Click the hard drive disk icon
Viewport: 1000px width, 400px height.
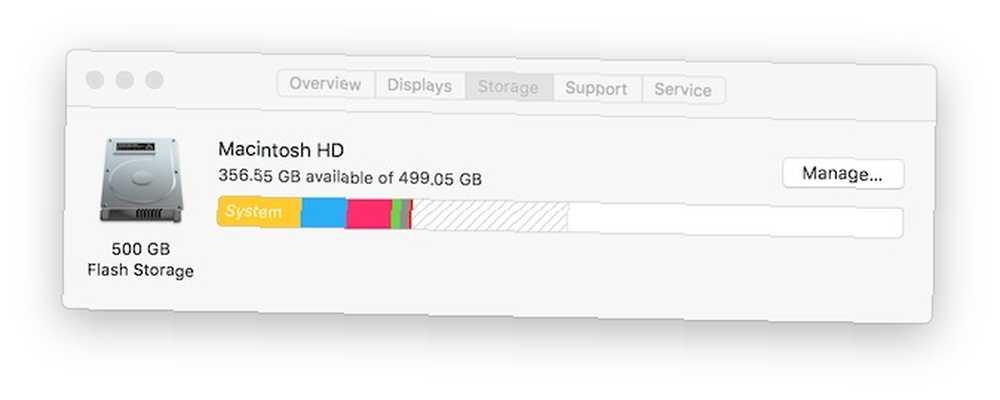click(142, 181)
